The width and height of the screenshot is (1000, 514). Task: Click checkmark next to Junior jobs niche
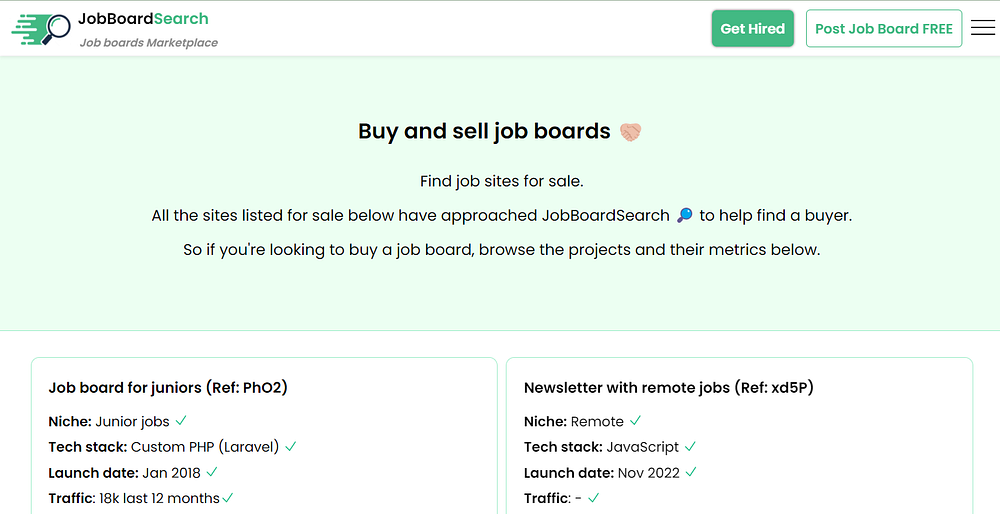point(181,421)
